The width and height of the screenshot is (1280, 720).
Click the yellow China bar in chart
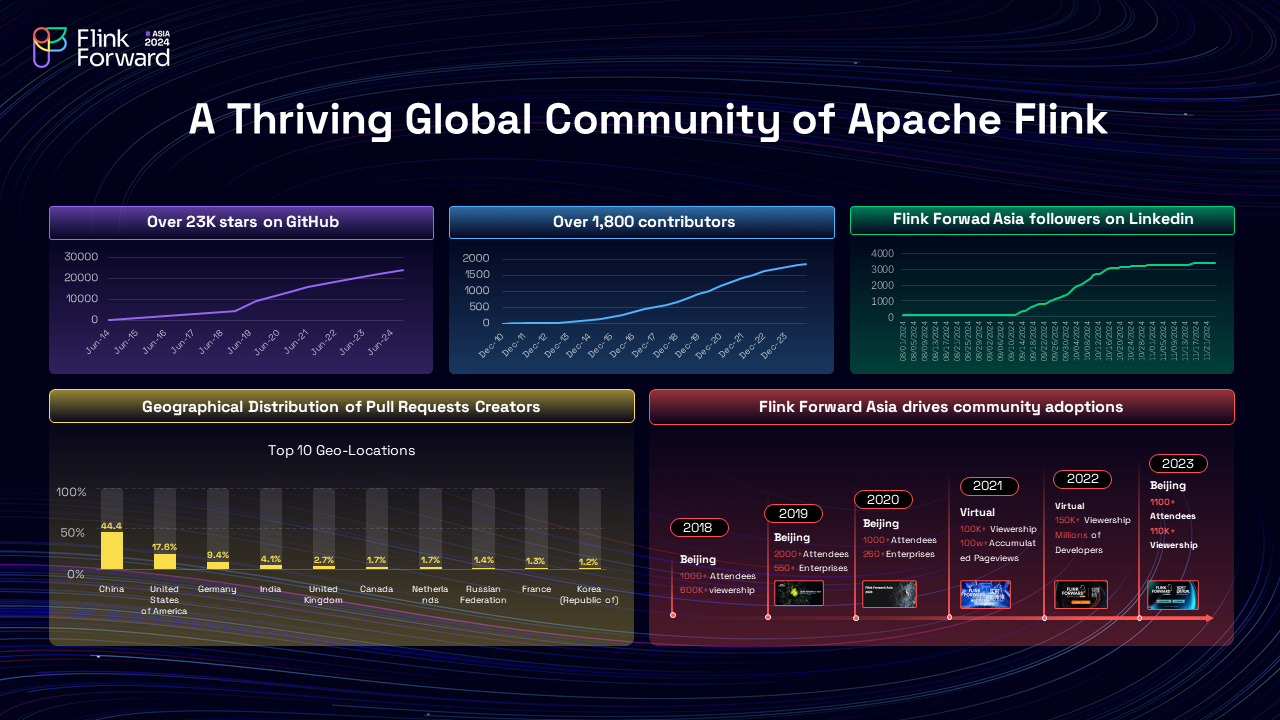[x=112, y=550]
